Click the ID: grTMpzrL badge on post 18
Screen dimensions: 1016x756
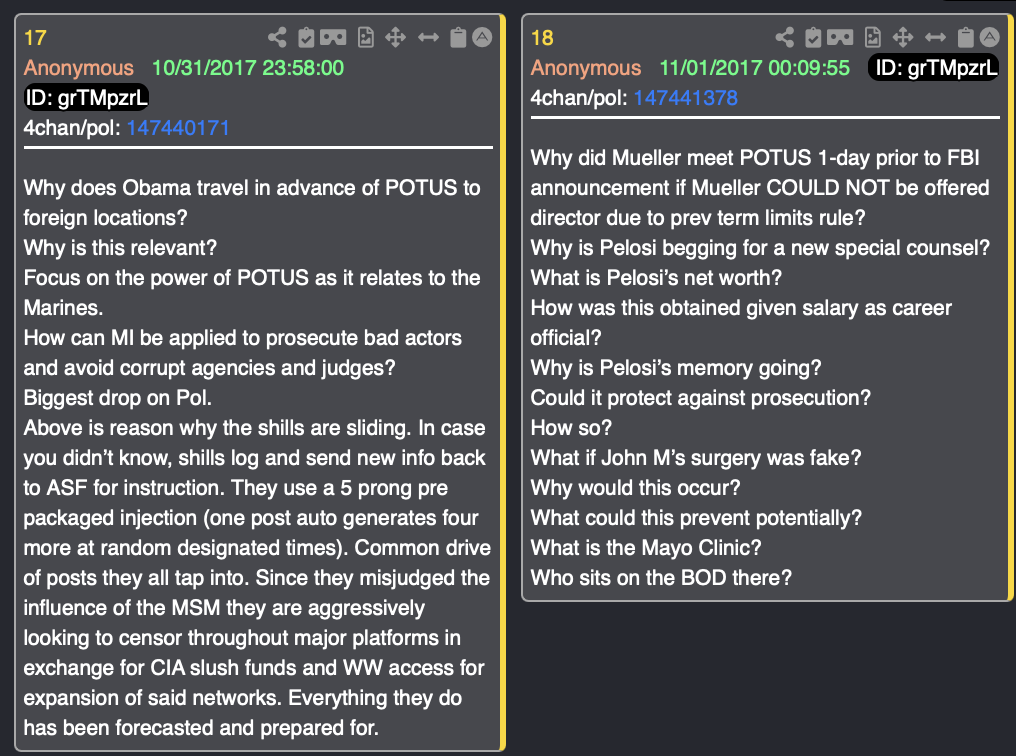click(934, 67)
